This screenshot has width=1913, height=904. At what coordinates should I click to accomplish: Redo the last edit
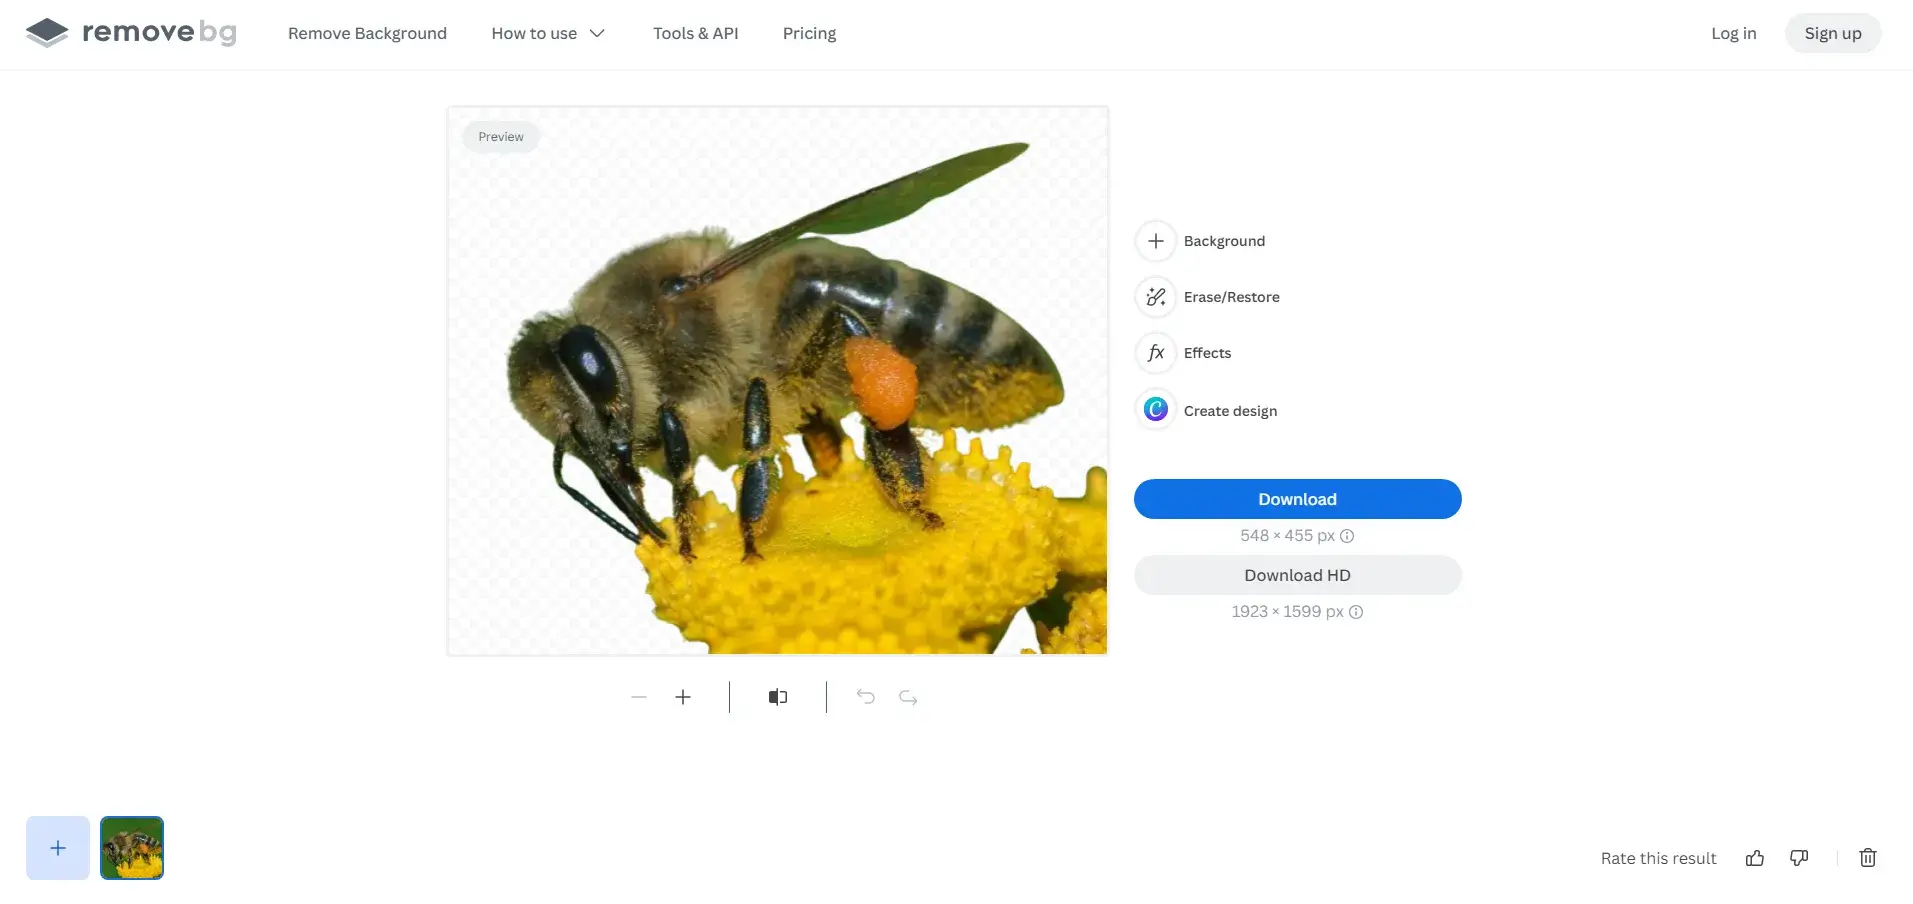coord(908,697)
